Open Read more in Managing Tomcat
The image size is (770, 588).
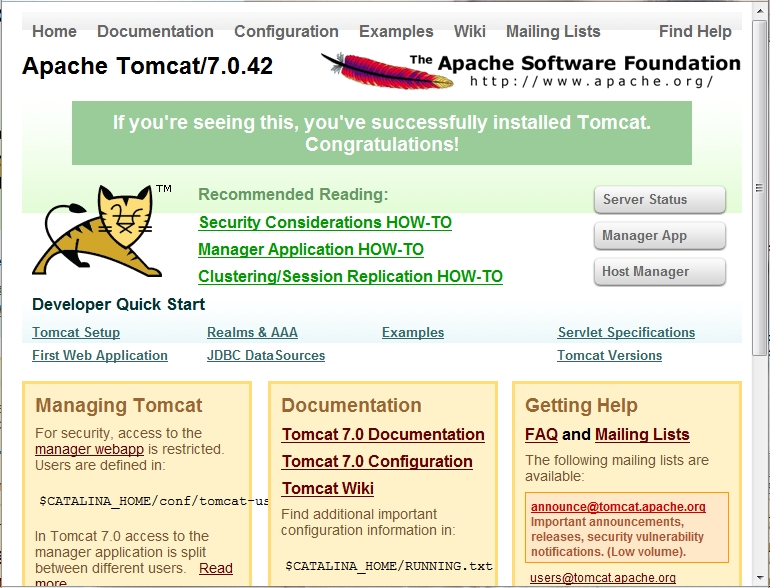[216, 568]
